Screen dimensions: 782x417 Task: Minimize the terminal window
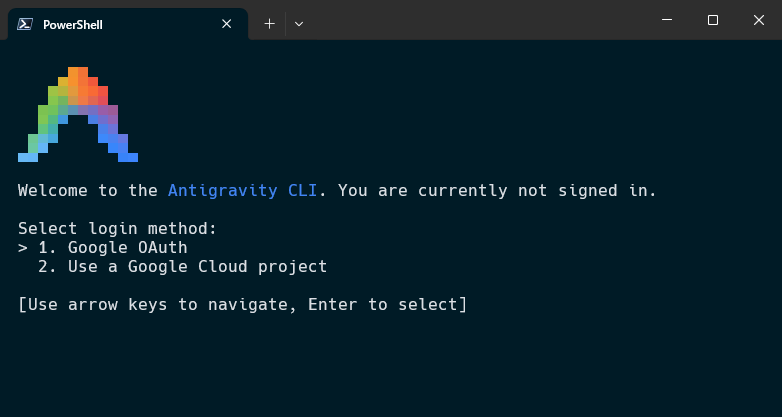point(667,20)
